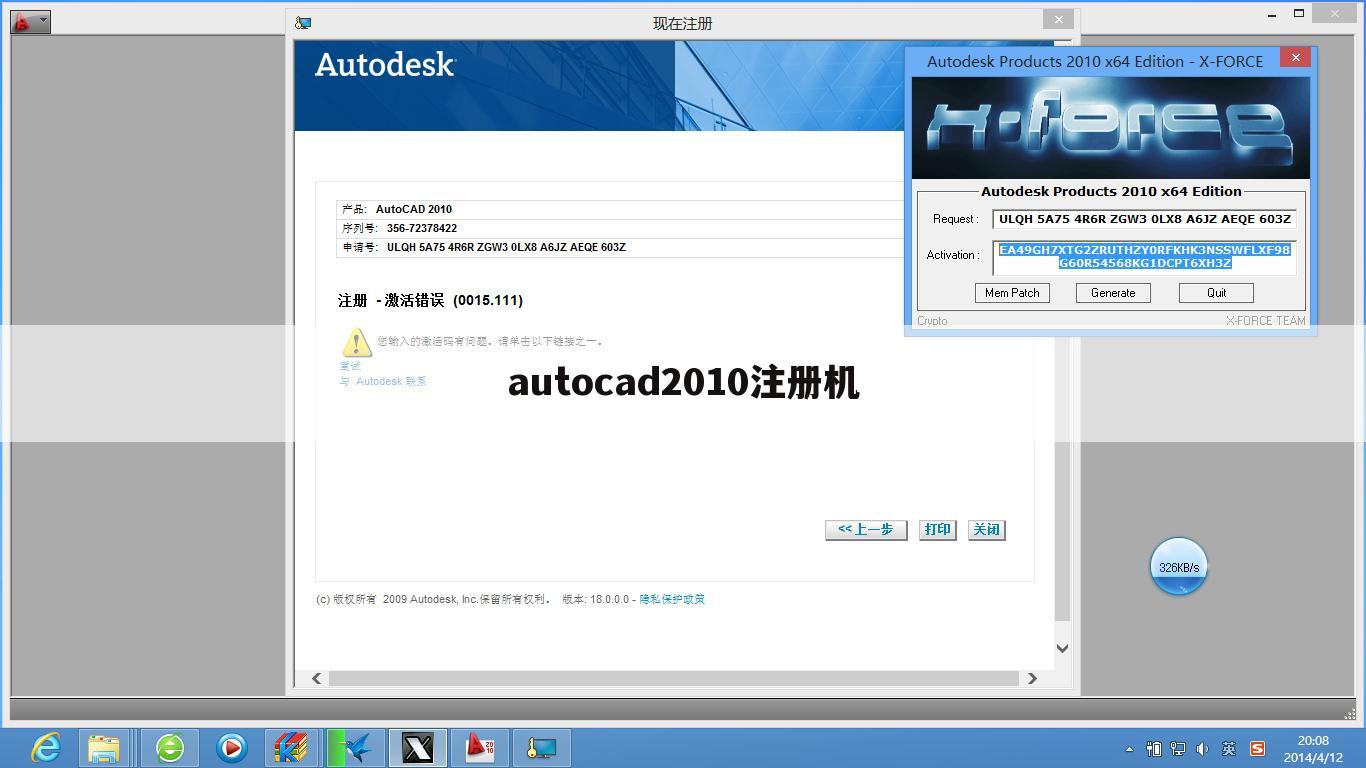1366x768 pixels.
Task: Check the battery power tray icon
Action: click(x=1154, y=748)
